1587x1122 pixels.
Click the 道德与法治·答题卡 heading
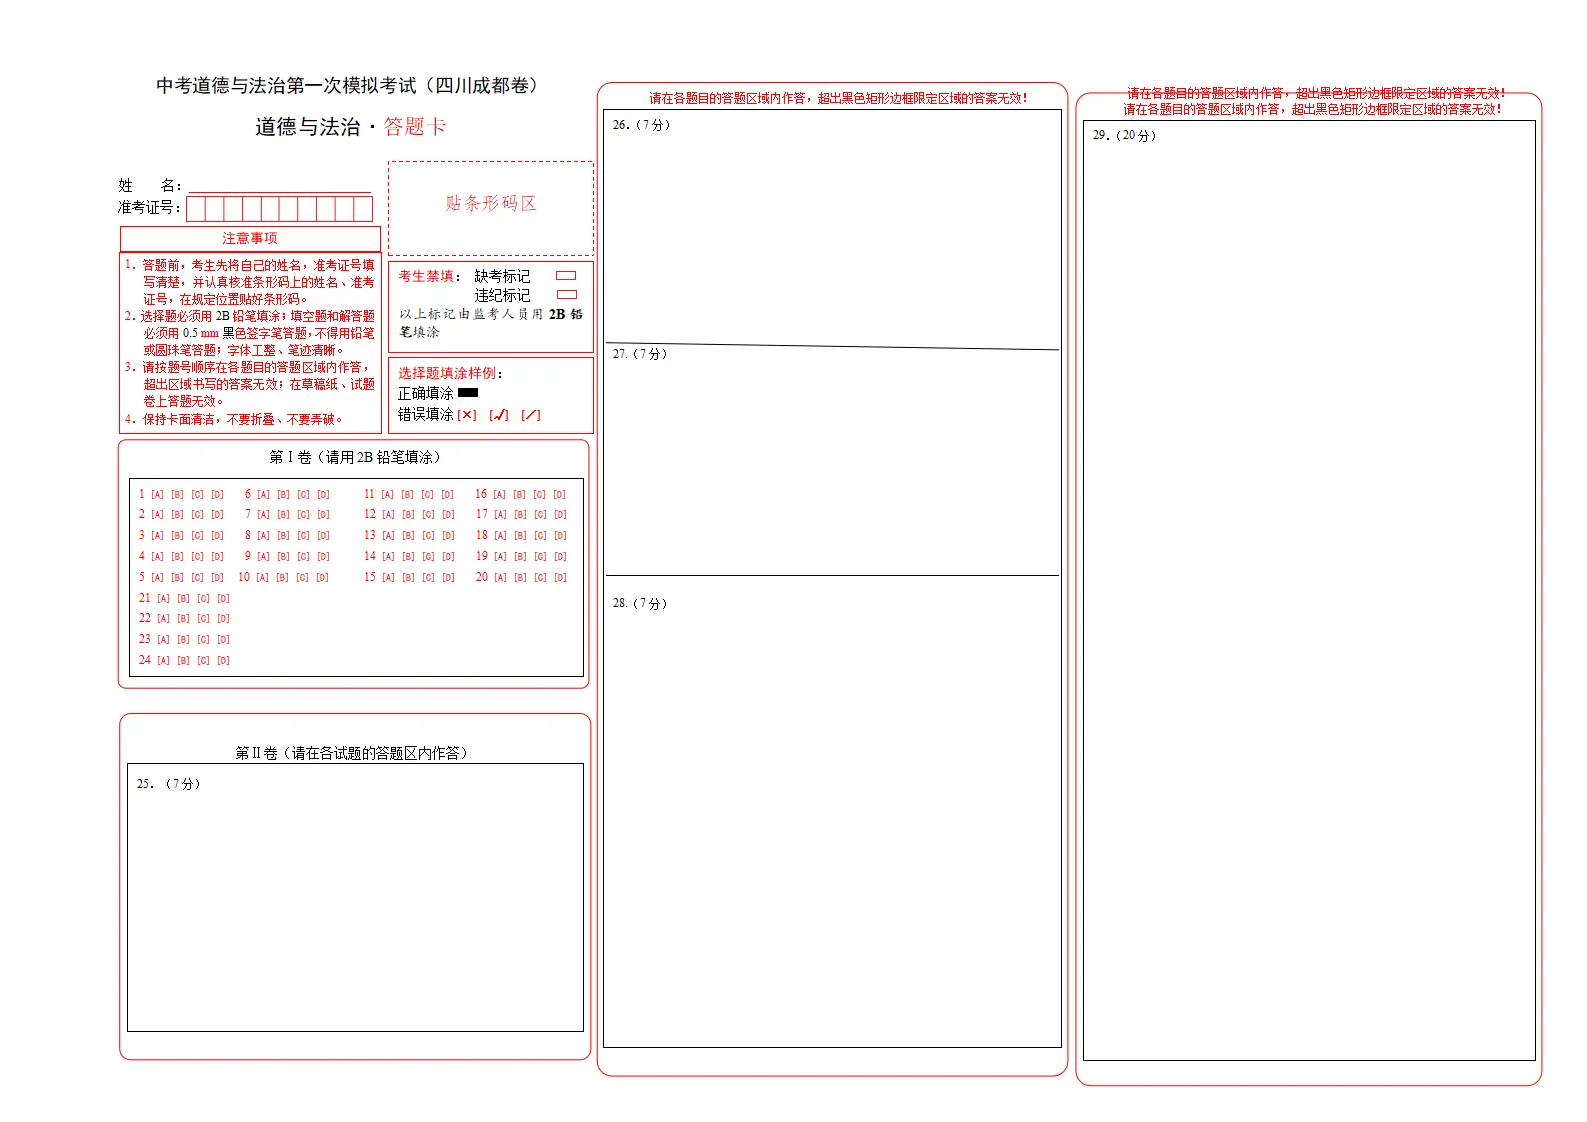pyautogui.click(x=351, y=127)
